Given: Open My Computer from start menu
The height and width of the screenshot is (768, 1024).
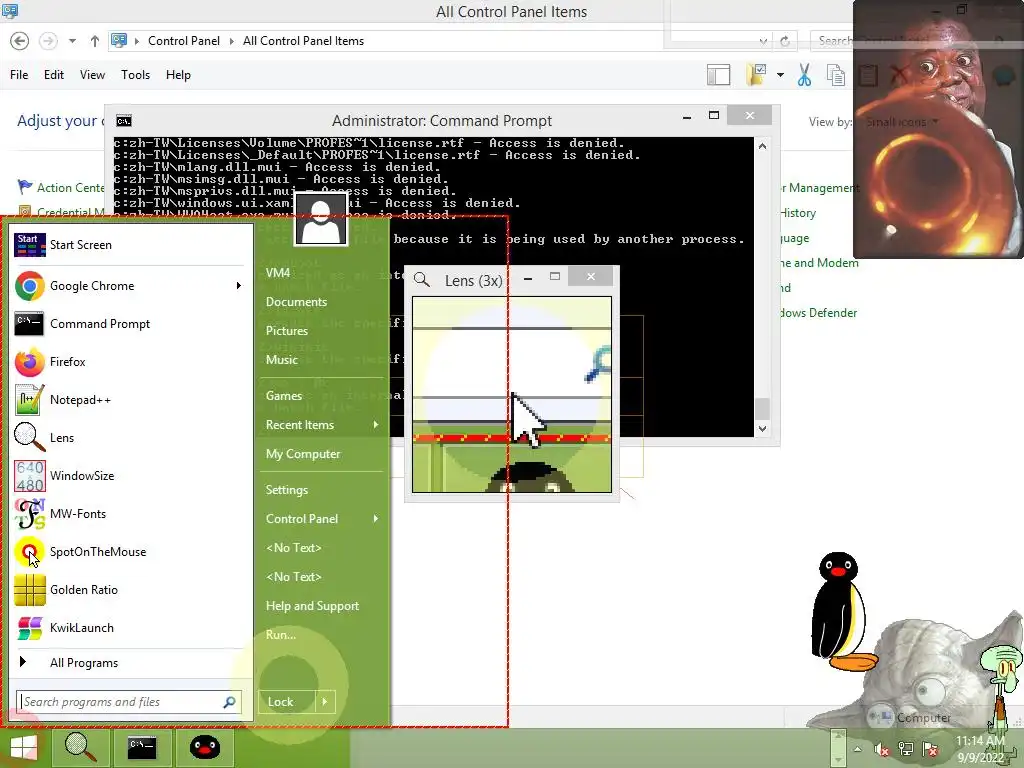Looking at the screenshot, I should [x=303, y=454].
